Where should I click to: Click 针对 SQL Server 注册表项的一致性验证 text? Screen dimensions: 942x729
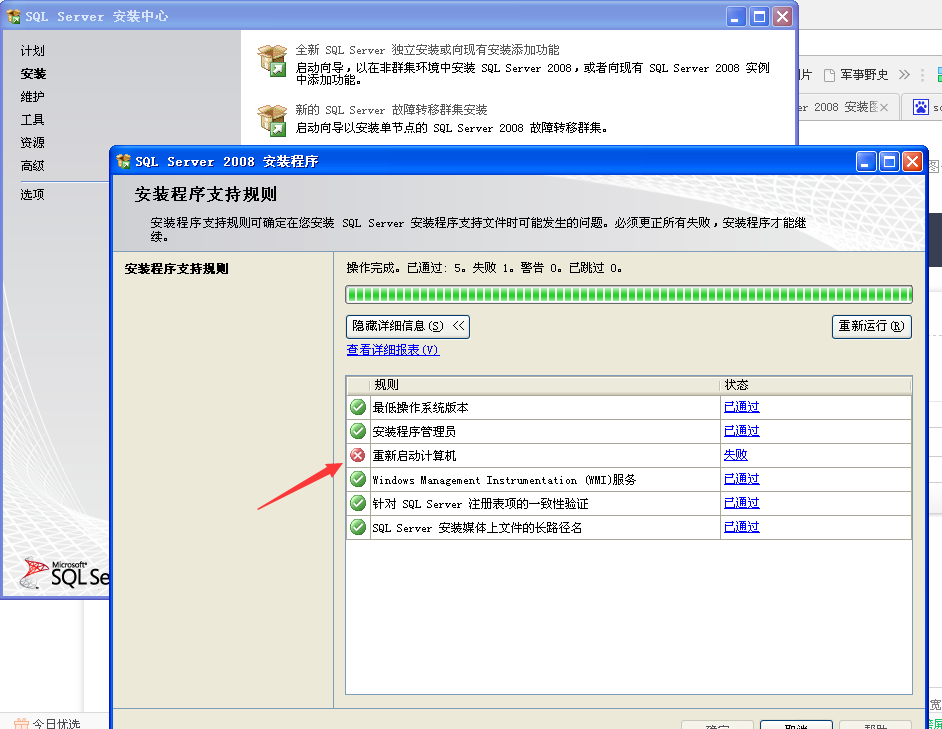point(480,504)
